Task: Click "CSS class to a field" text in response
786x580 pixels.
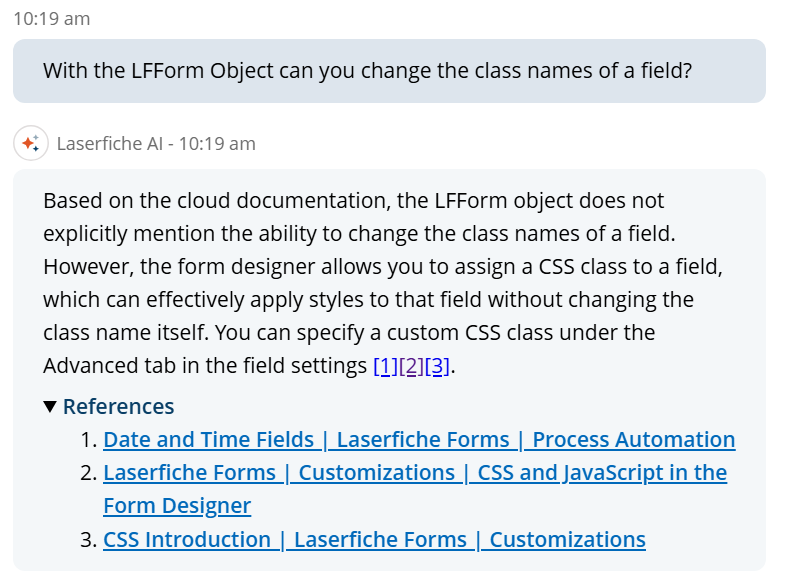Action: tap(630, 267)
